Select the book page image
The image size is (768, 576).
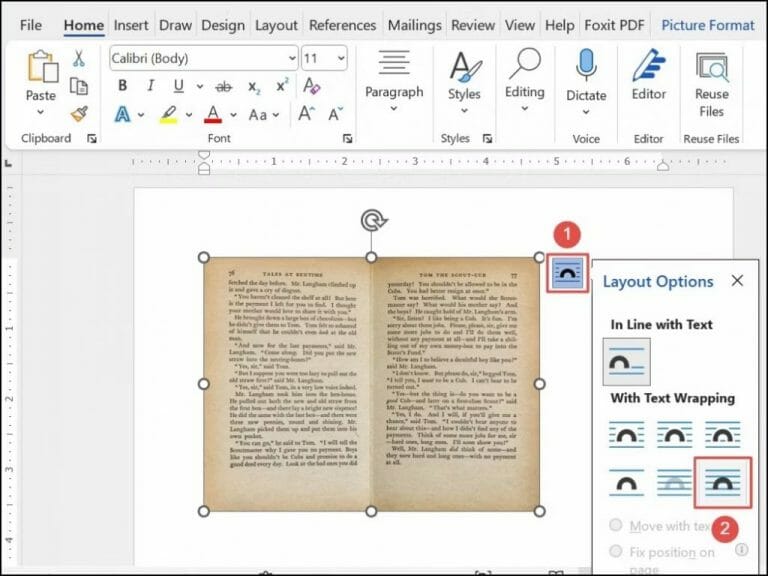371,384
